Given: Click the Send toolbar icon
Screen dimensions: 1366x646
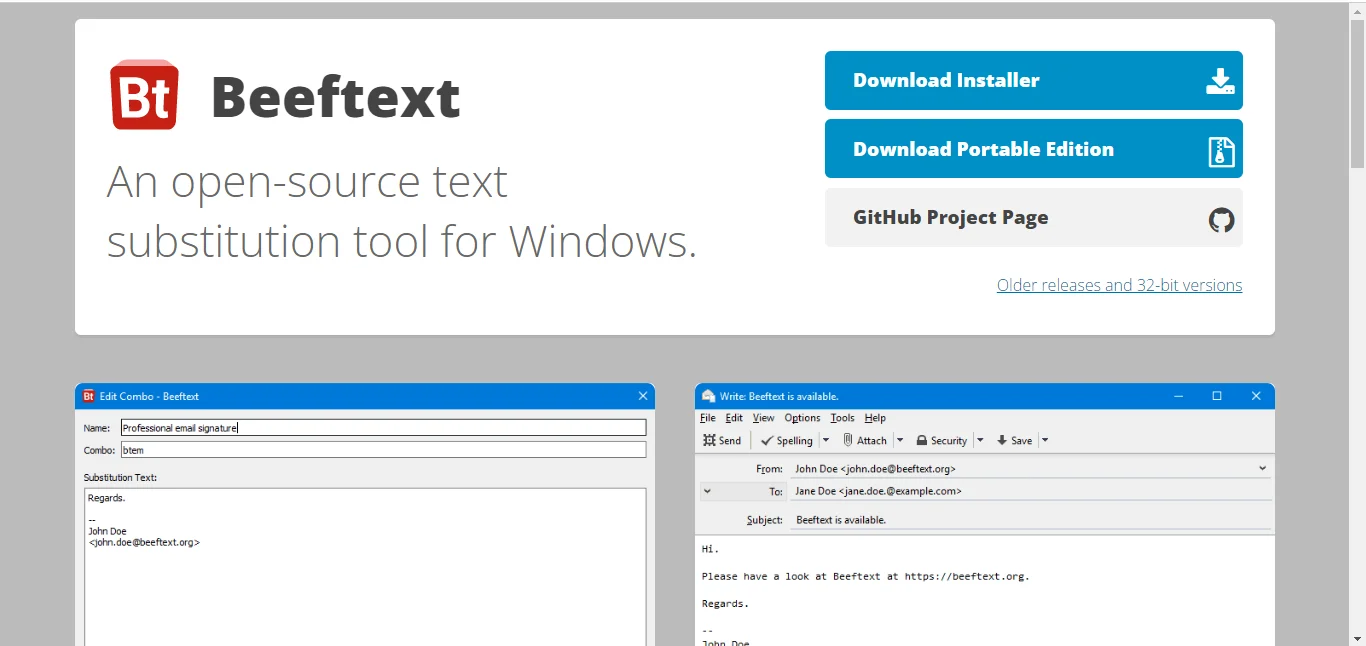Looking at the screenshot, I should pos(709,440).
